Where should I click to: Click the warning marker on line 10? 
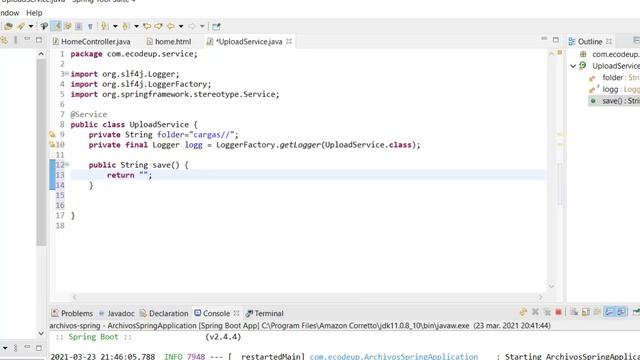pos(52,144)
